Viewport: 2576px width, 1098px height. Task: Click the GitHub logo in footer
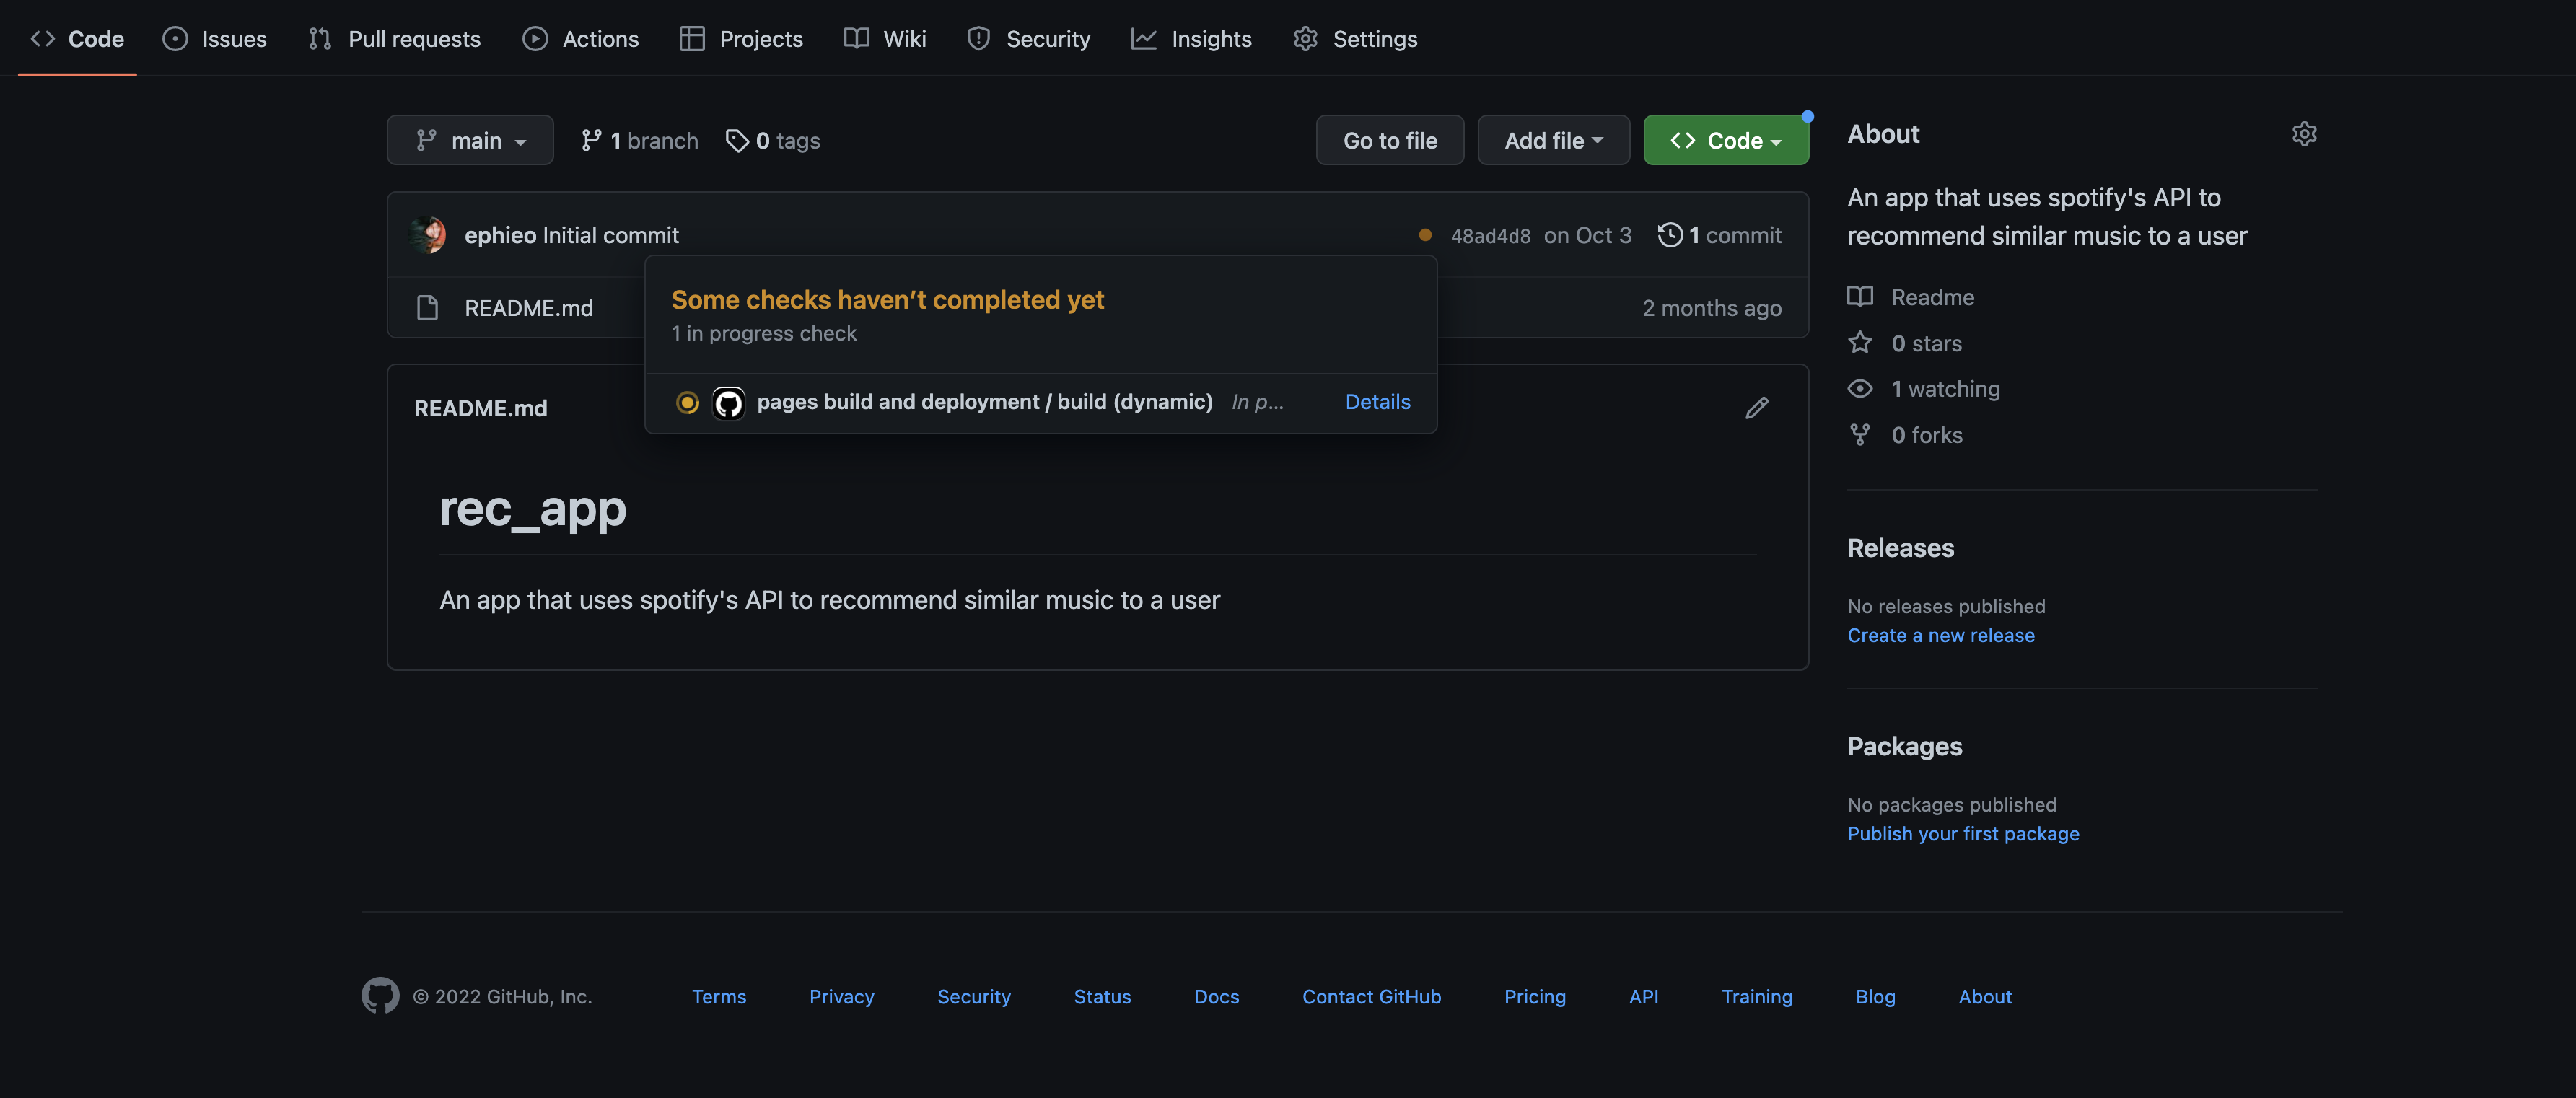coord(380,996)
